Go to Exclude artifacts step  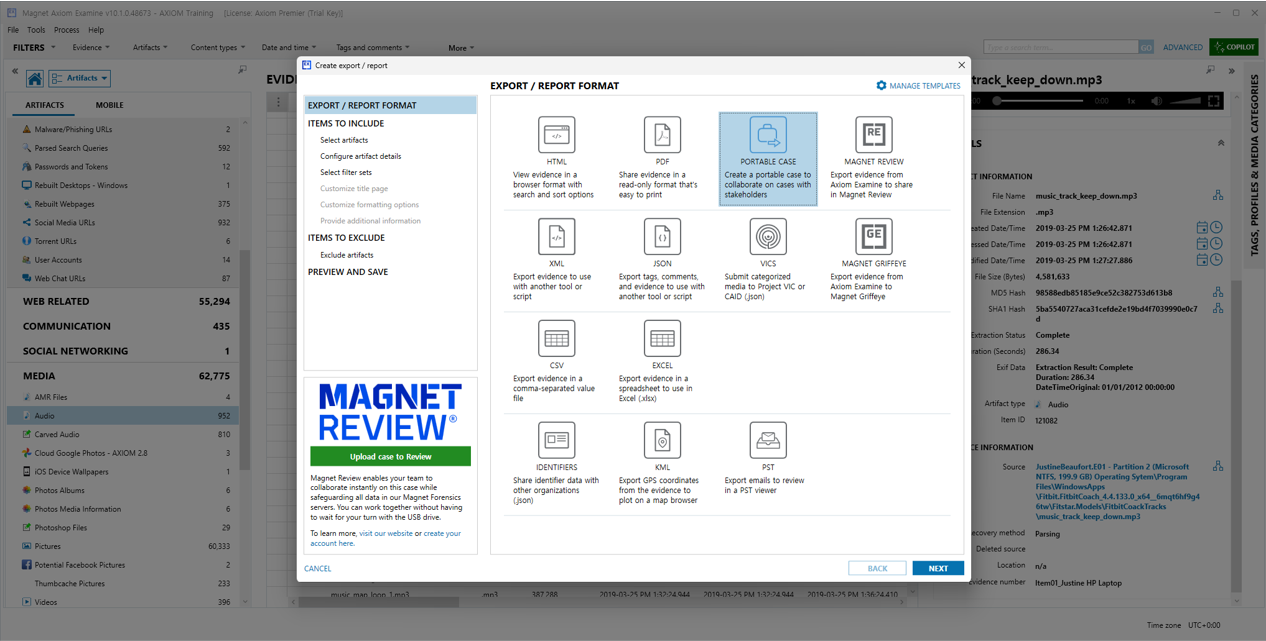[x=347, y=255]
